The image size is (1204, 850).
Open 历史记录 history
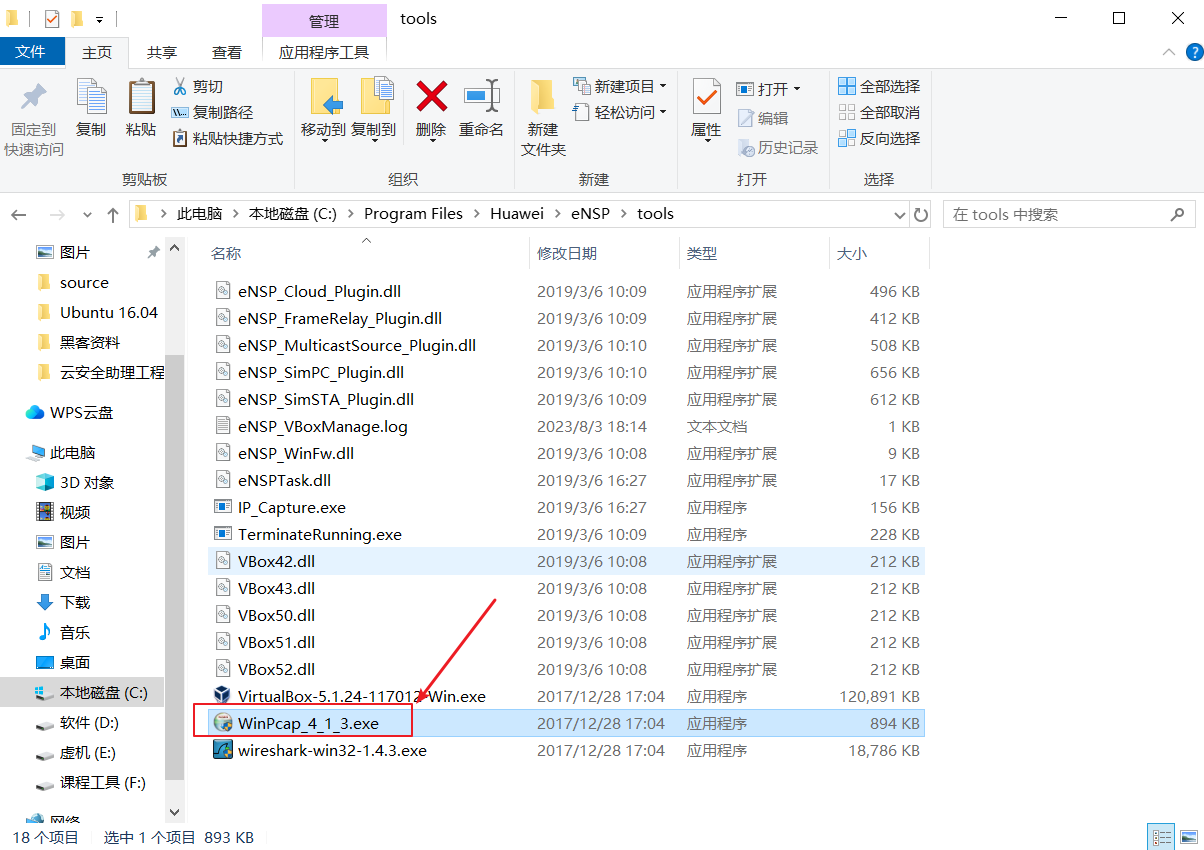pos(778,147)
